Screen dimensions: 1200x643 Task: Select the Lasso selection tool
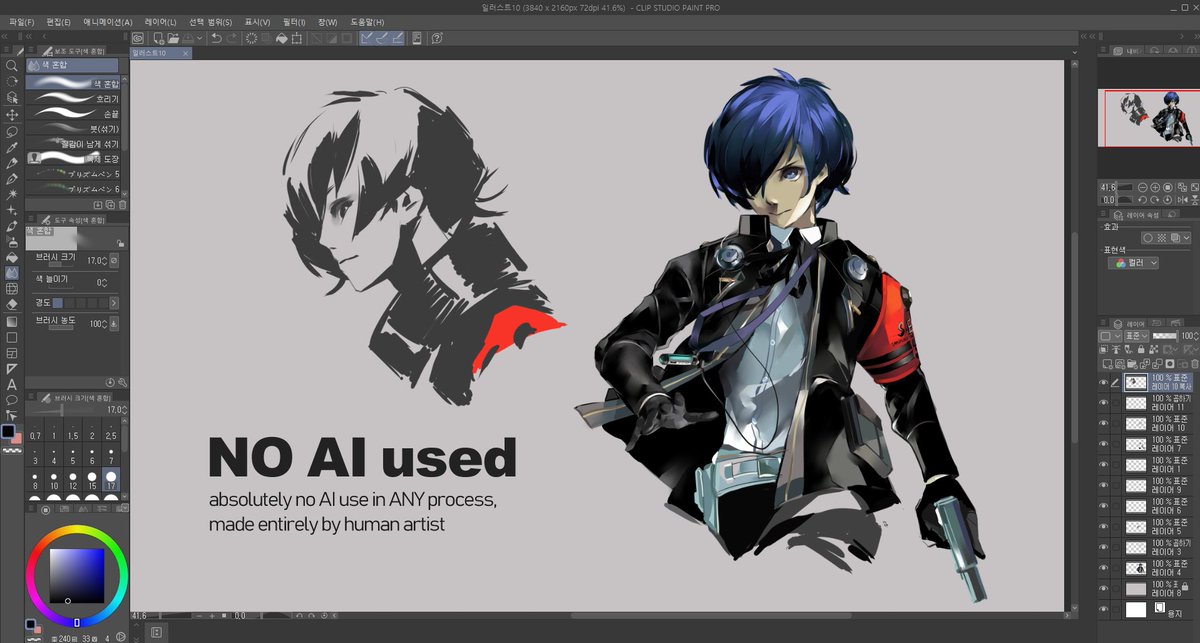pos(12,130)
